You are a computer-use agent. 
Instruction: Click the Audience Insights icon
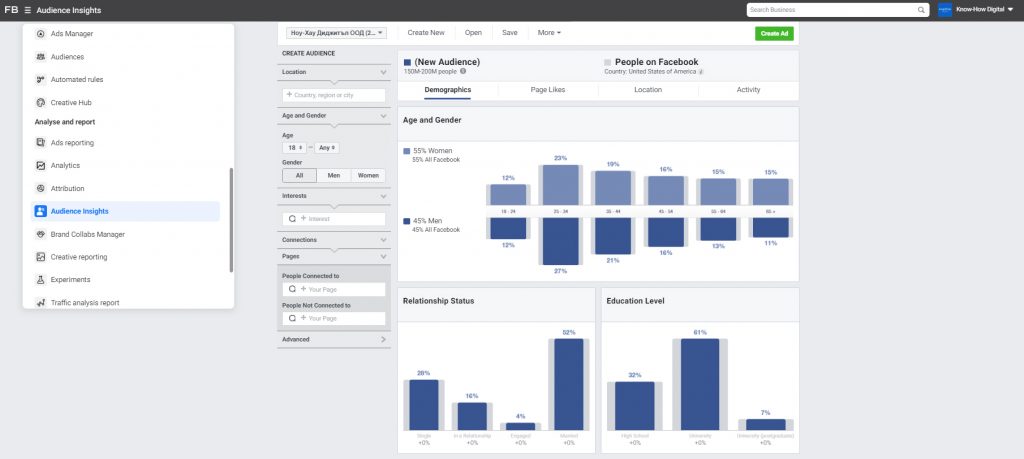tap(40, 211)
